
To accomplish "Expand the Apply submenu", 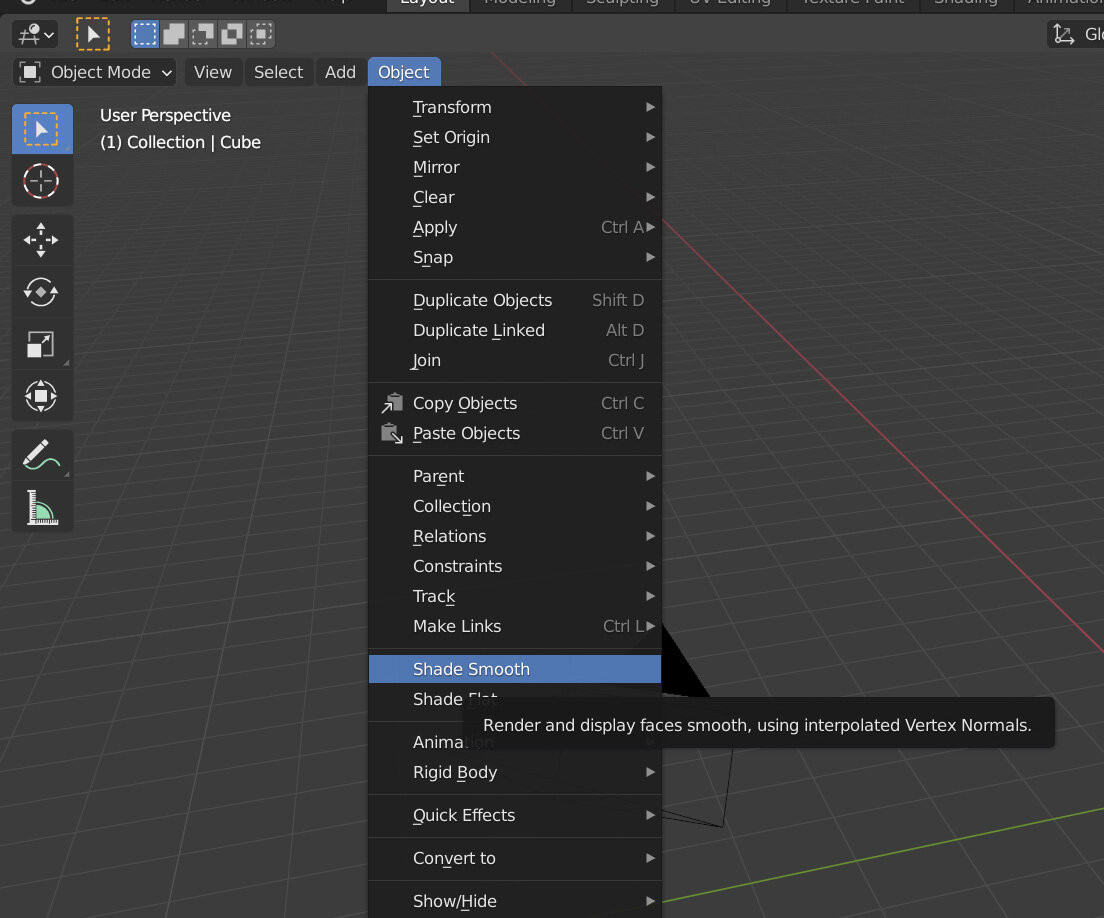I will point(515,227).
